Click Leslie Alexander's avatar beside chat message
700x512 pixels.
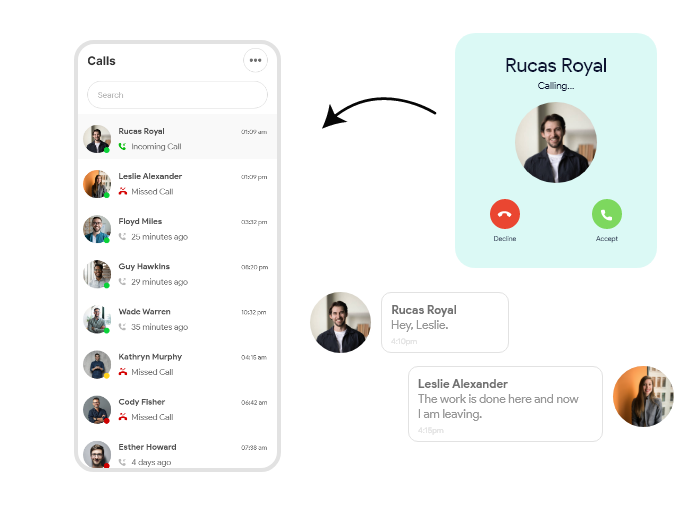[x=643, y=396]
